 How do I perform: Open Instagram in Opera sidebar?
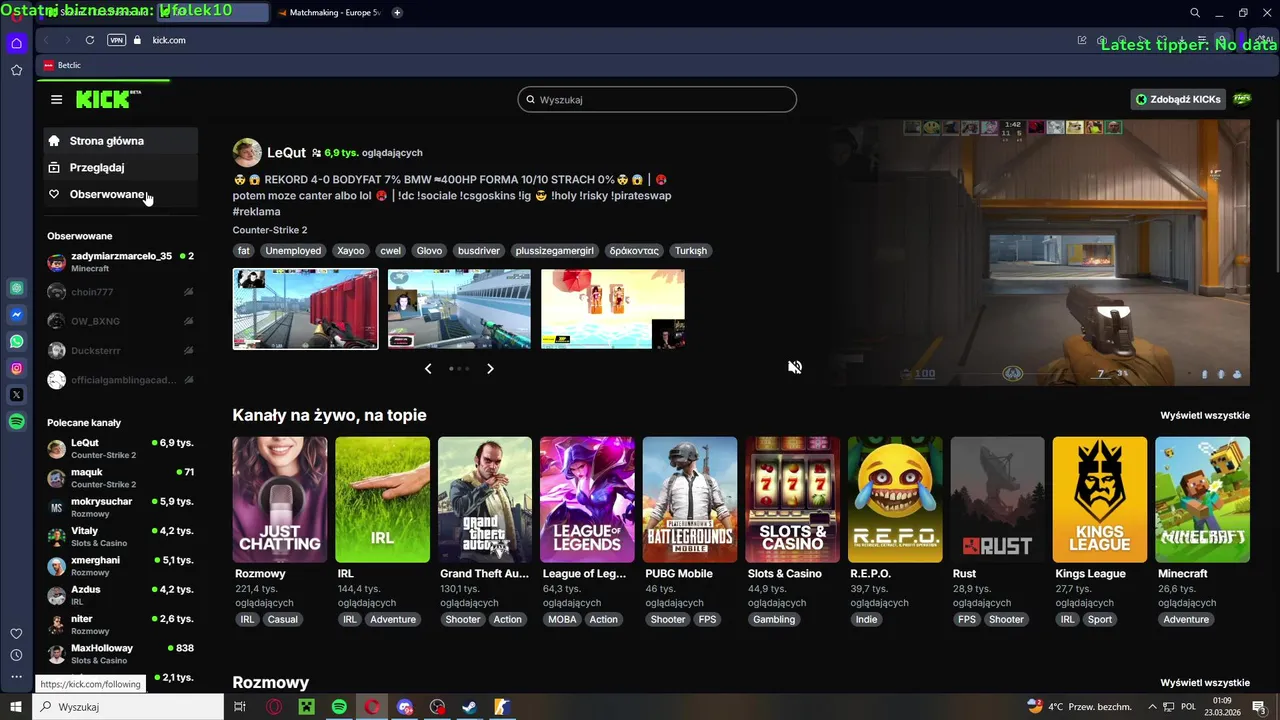(16, 368)
